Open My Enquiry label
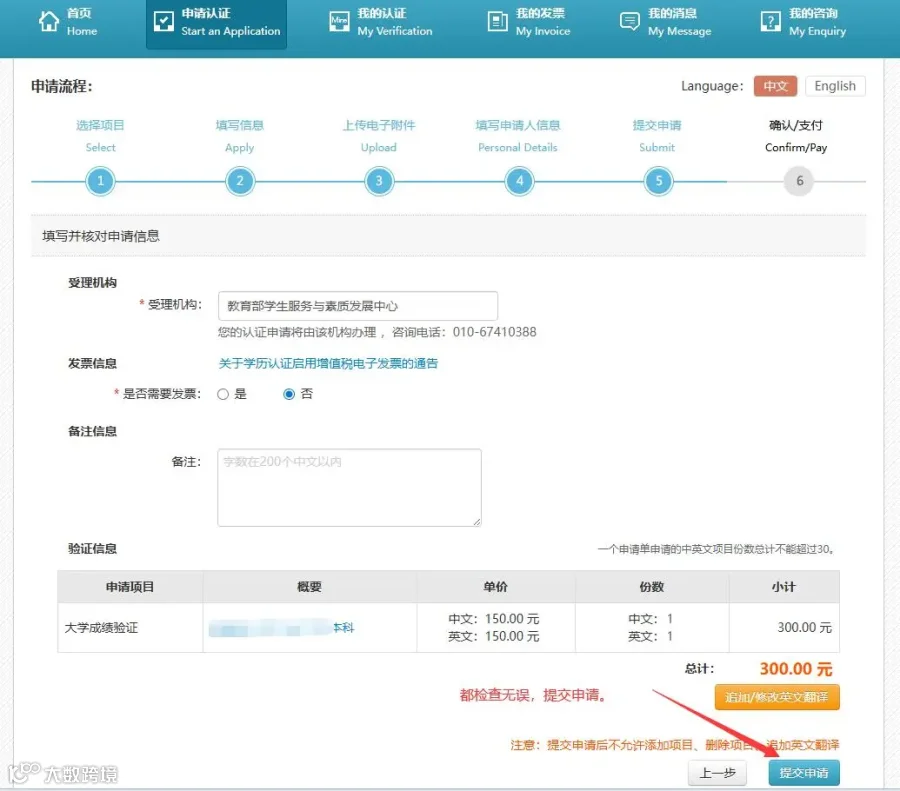The image size is (900, 791). pos(817,22)
